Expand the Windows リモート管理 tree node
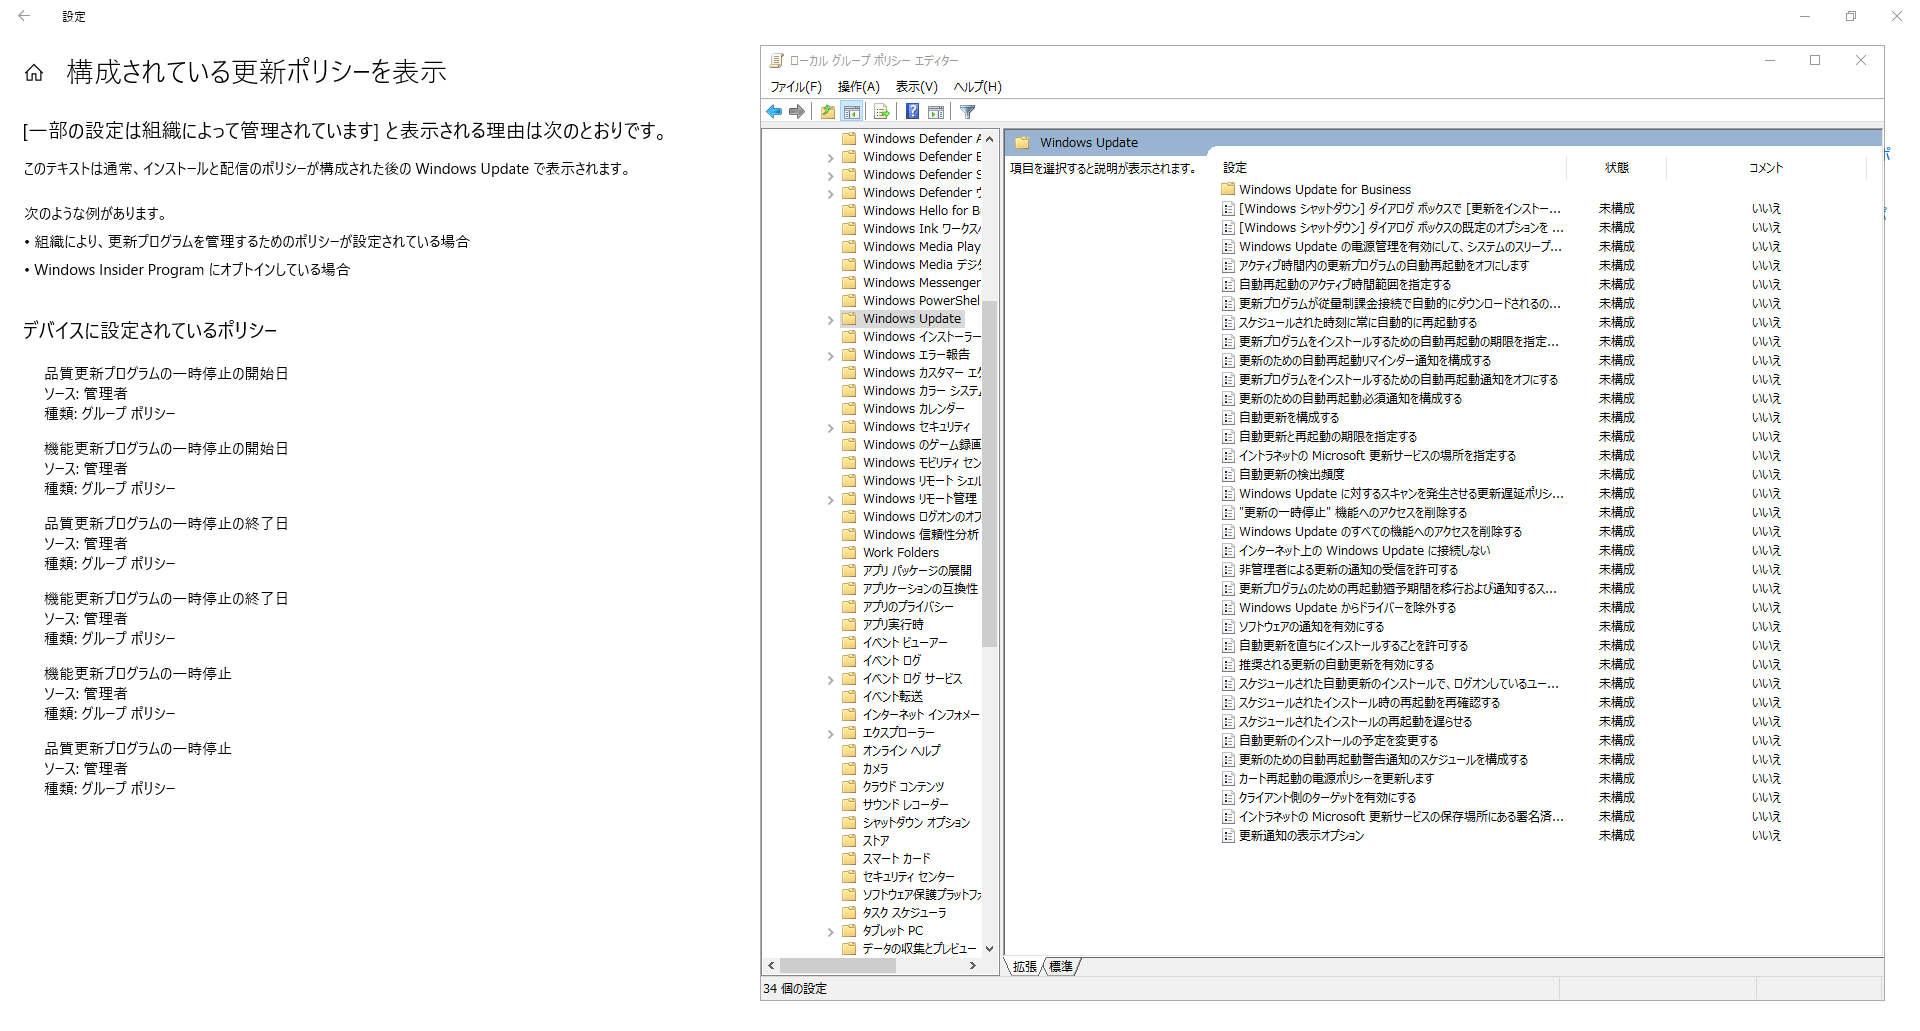 click(x=830, y=500)
